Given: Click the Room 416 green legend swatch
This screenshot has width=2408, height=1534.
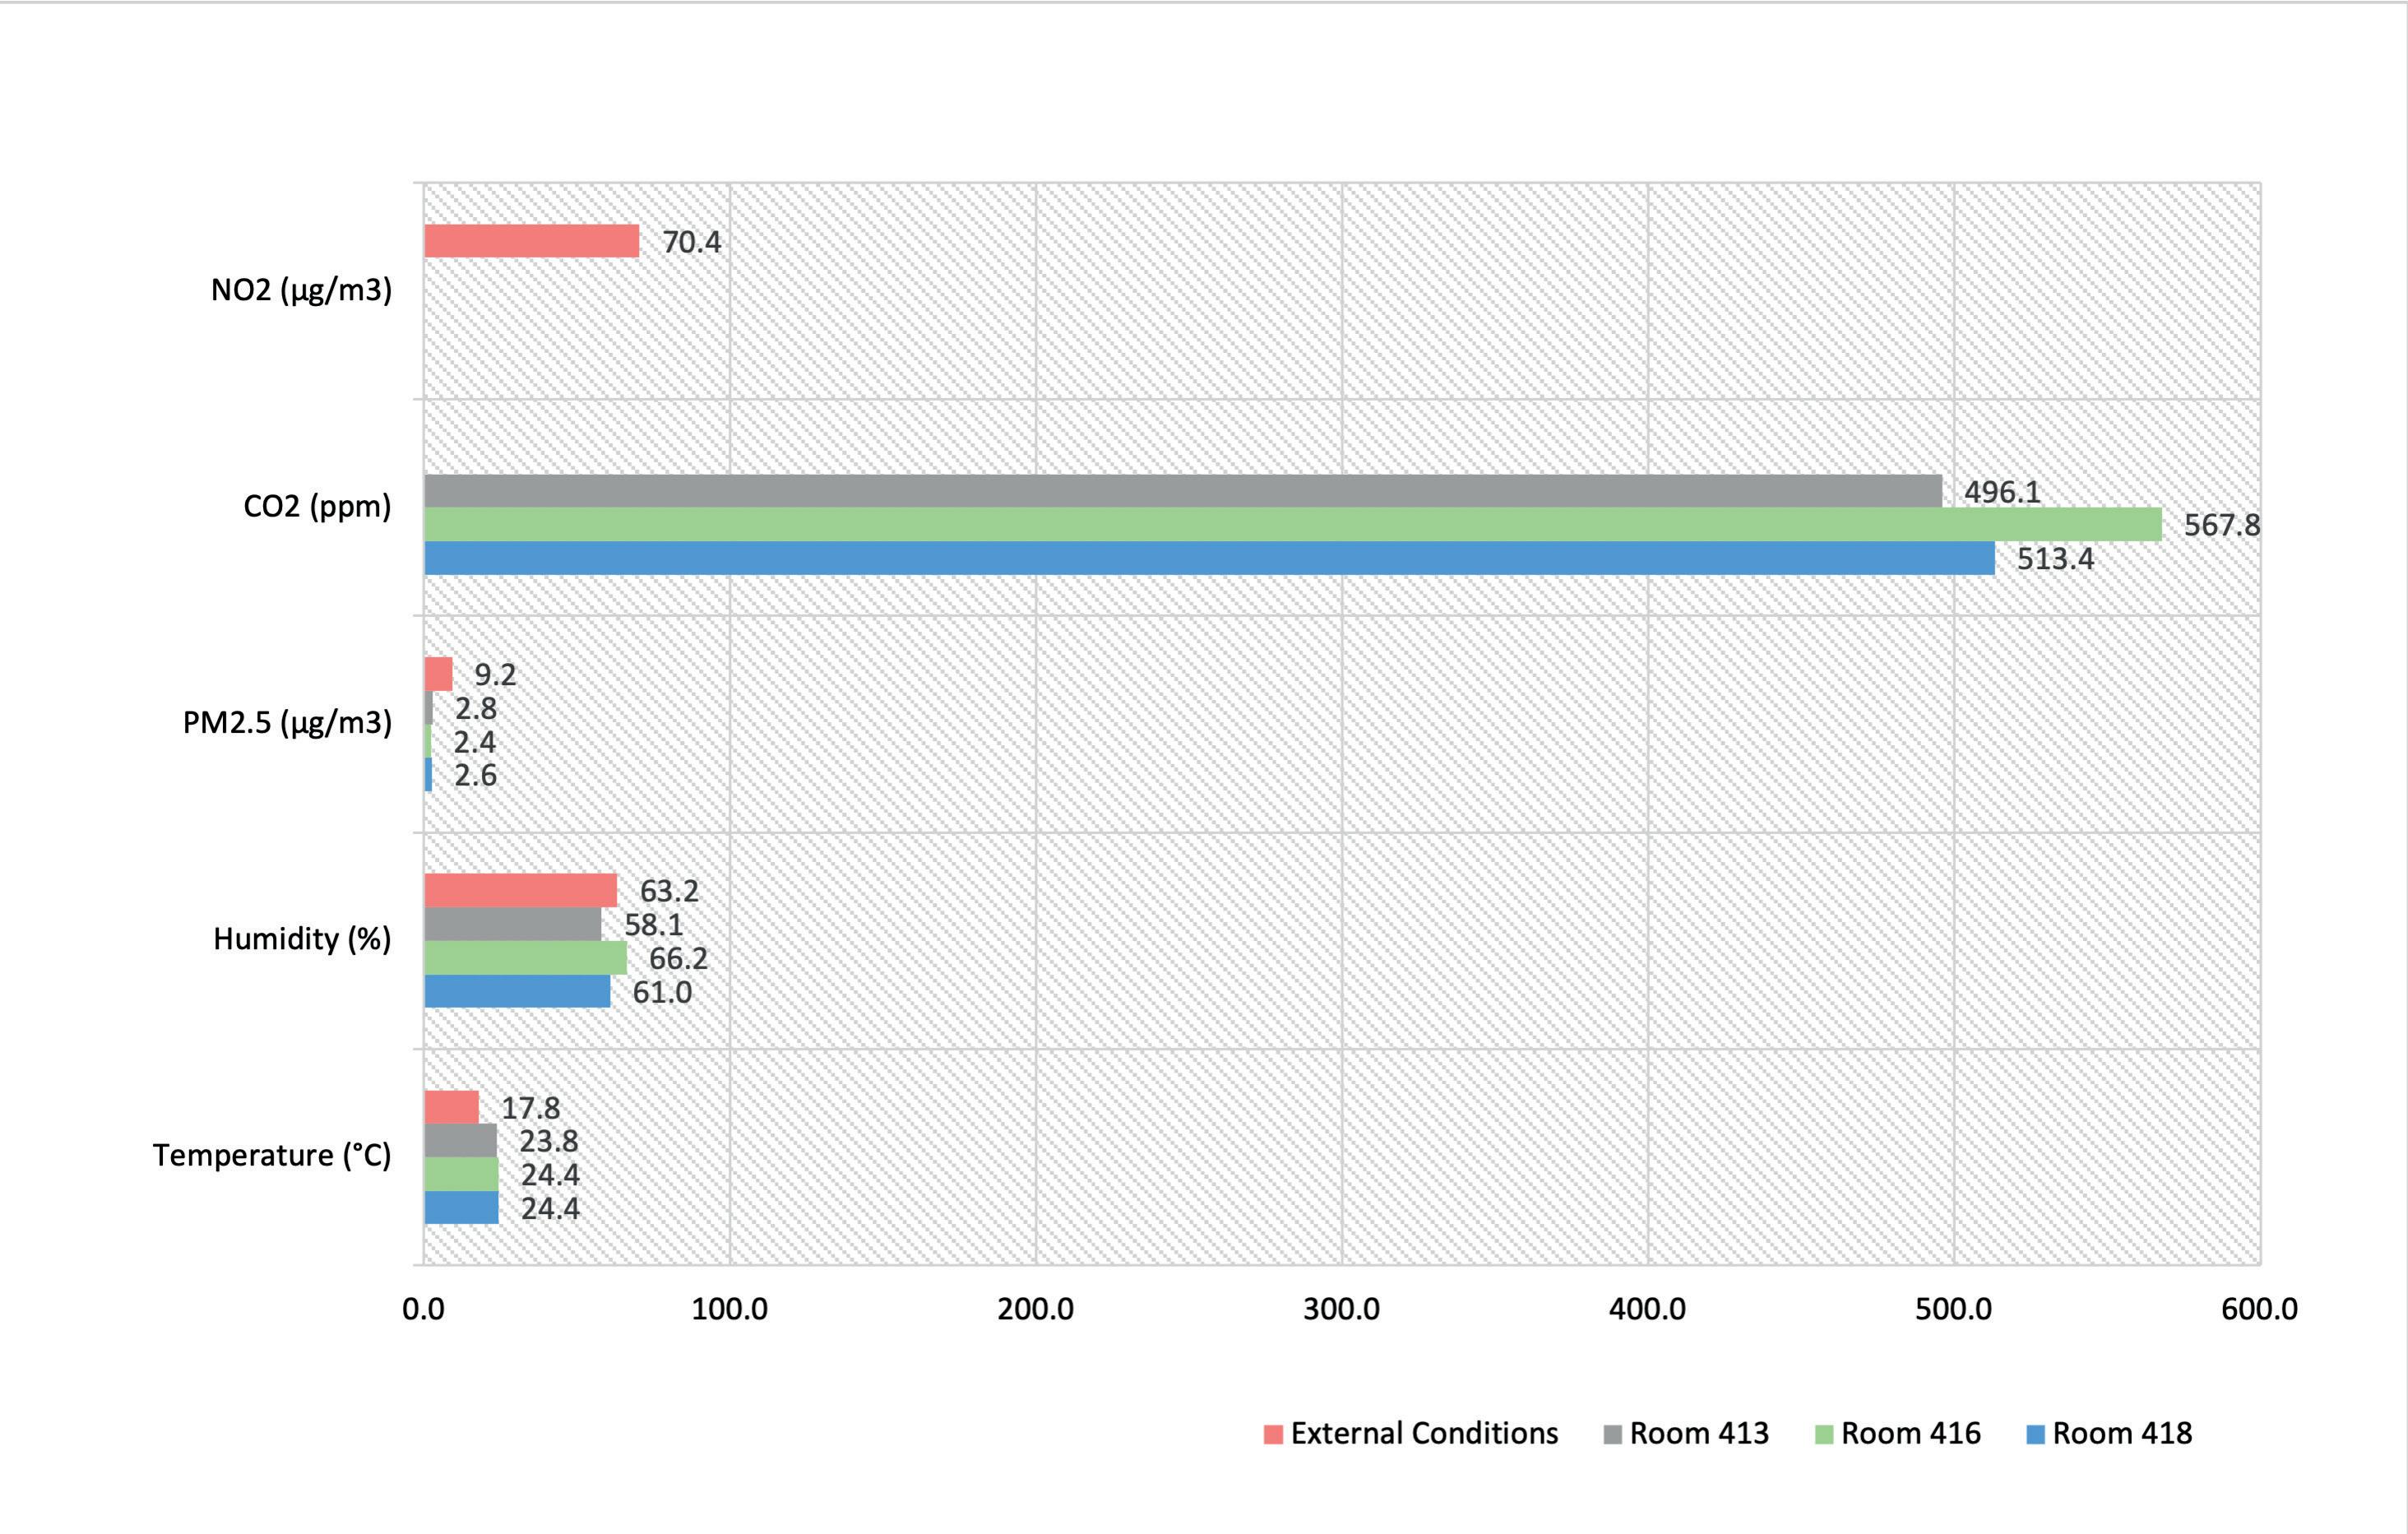Looking at the screenshot, I should click(1824, 1434).
